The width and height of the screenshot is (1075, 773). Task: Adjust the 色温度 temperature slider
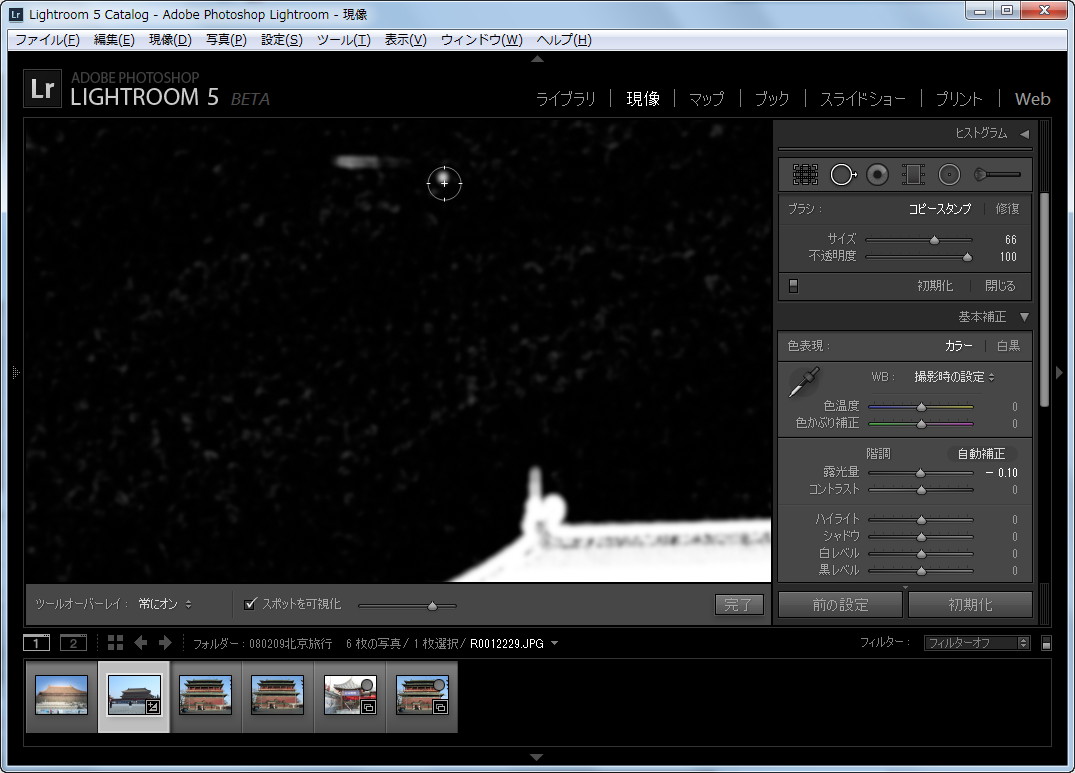921,406
